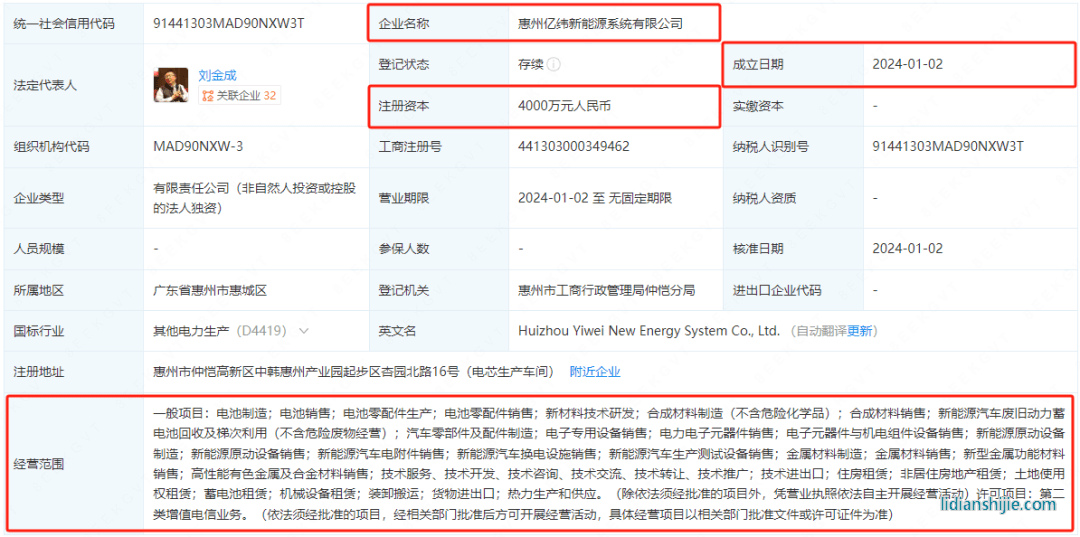1080x537 pixels.
Task: Click the 附近企业 nearby companies link
Action: tap(595, 372)
